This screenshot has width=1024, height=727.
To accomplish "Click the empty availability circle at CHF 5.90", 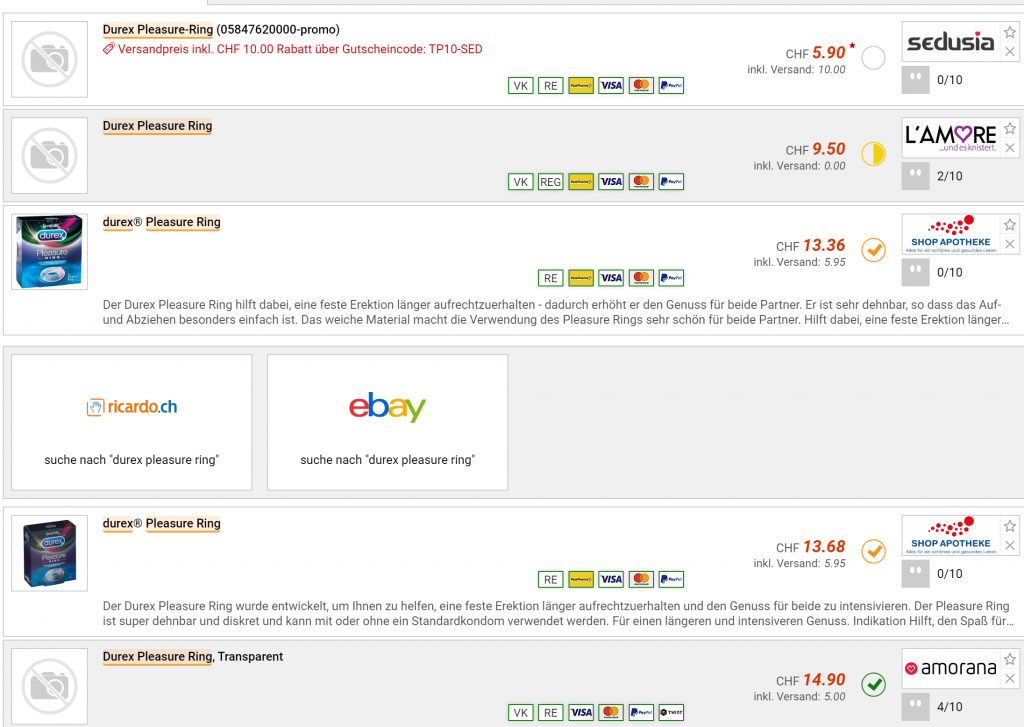I will 873,58.
